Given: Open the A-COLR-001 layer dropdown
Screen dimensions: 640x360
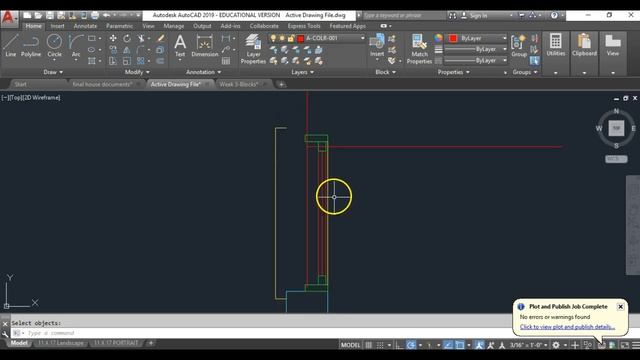Looking at the screenshot, I should click(x=317, y=38).
